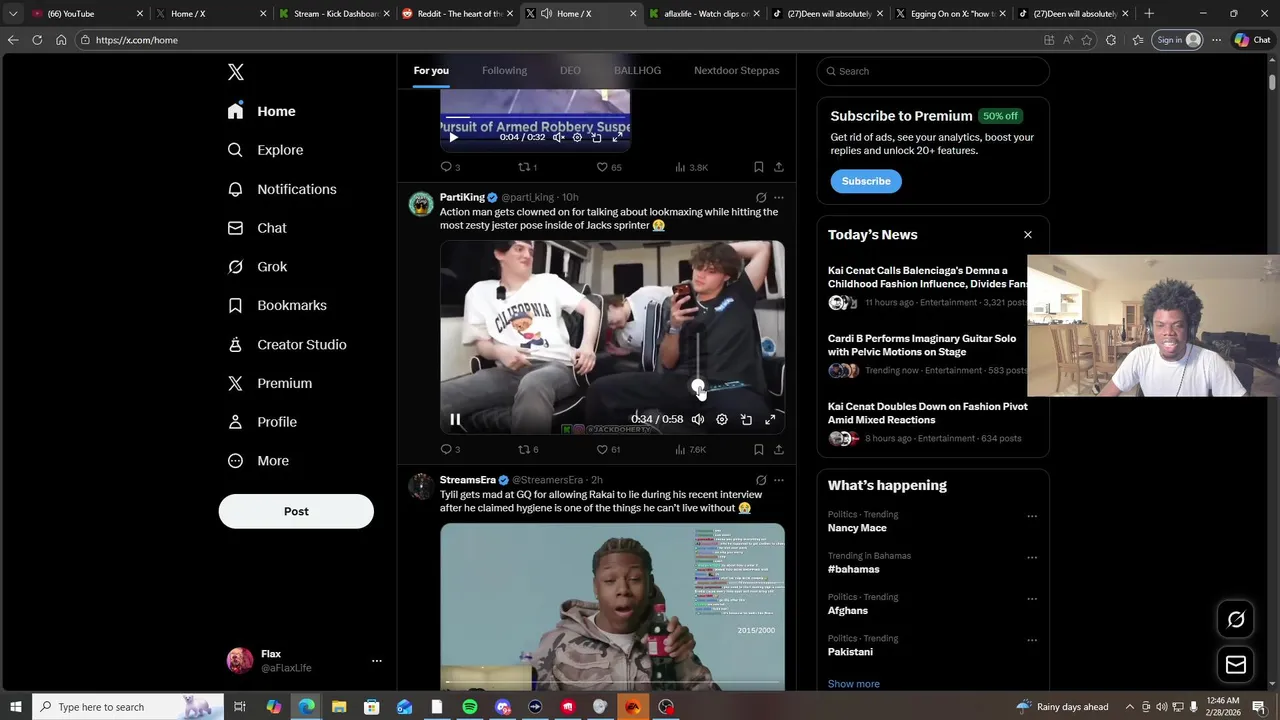This screenshot has width=1280, height=720.
Task: Open the Flax account options menu
Action: [x=377, y=661]
